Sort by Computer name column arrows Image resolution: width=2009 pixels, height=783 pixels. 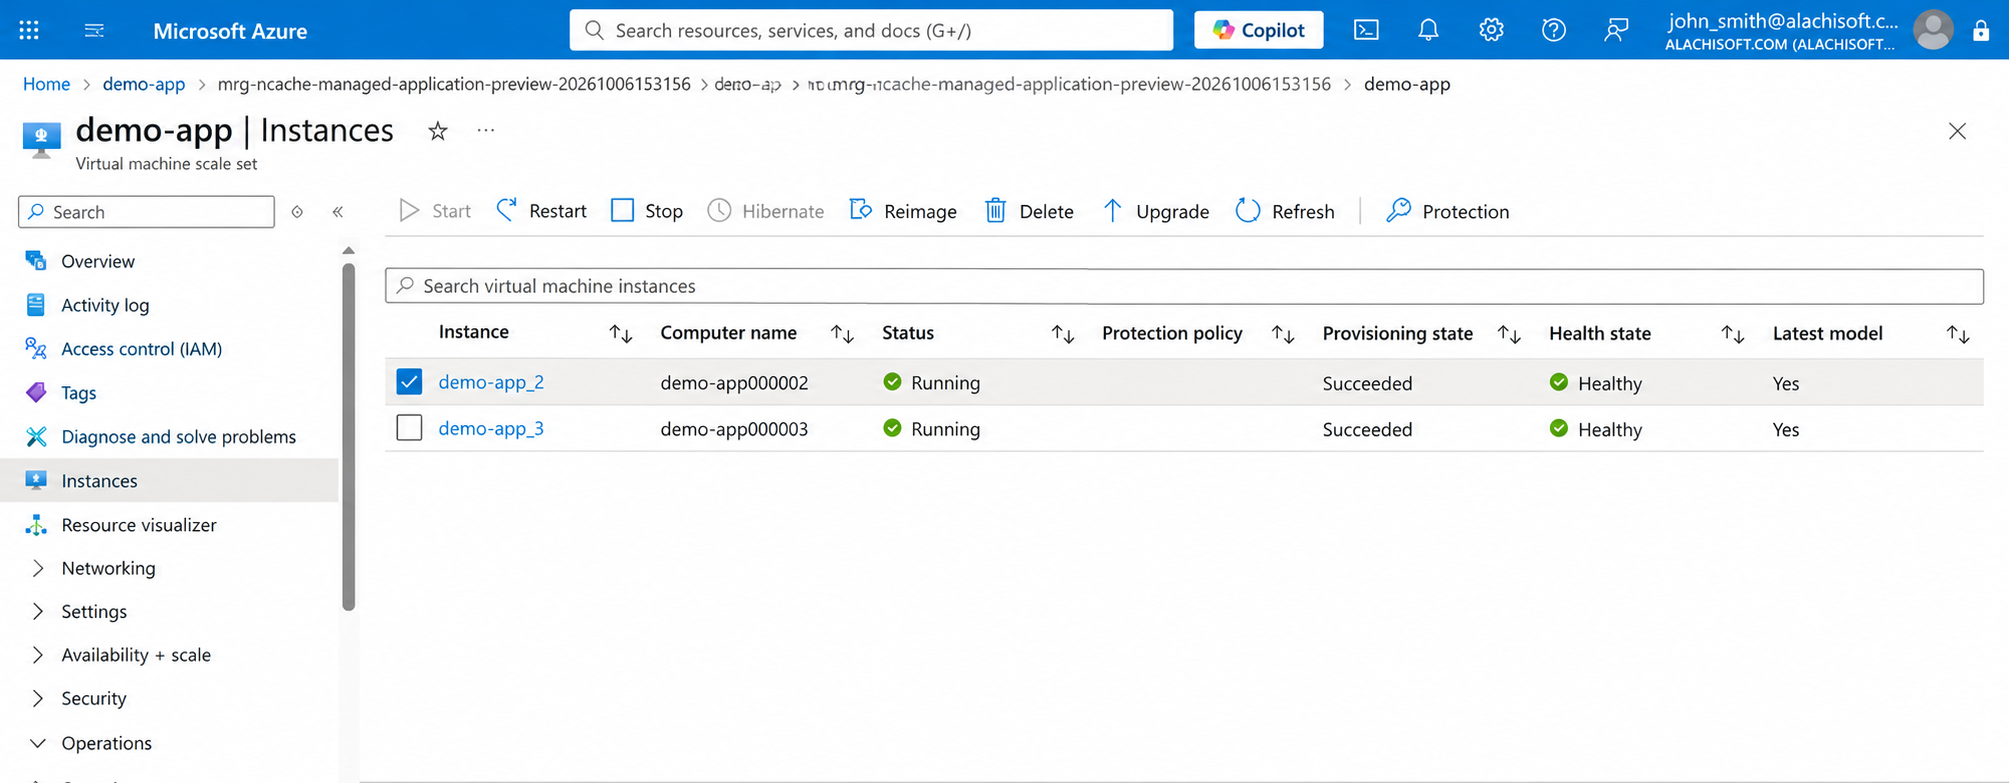click(x=842, y=334)
